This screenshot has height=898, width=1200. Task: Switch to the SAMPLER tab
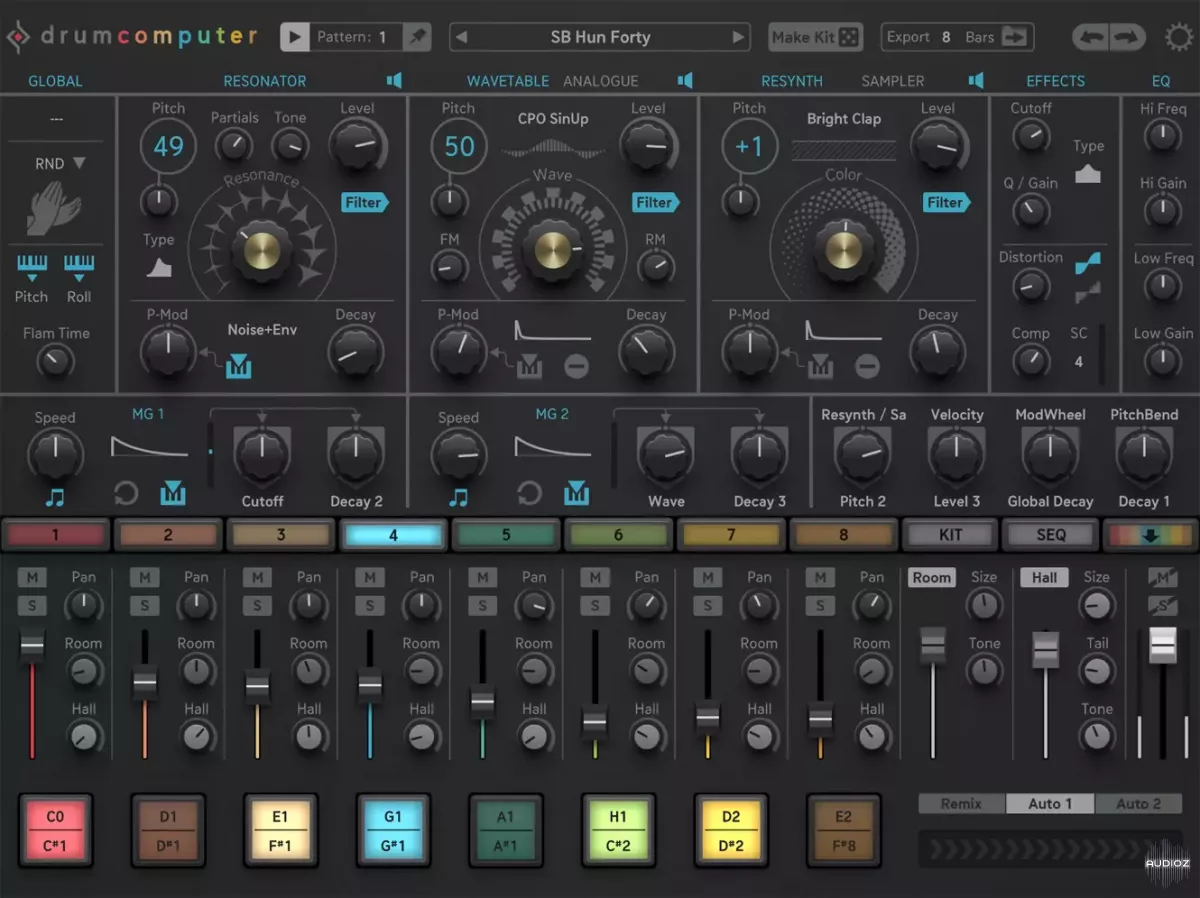point(893,81)
